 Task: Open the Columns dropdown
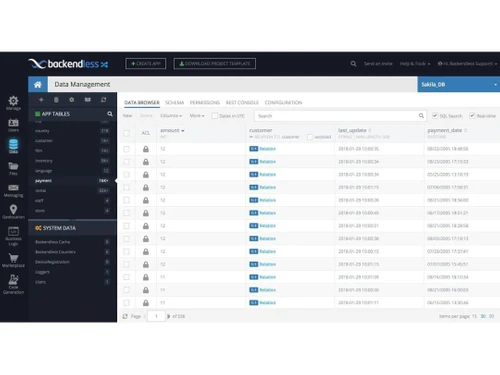pyautogui.click(x=171, y=116)
